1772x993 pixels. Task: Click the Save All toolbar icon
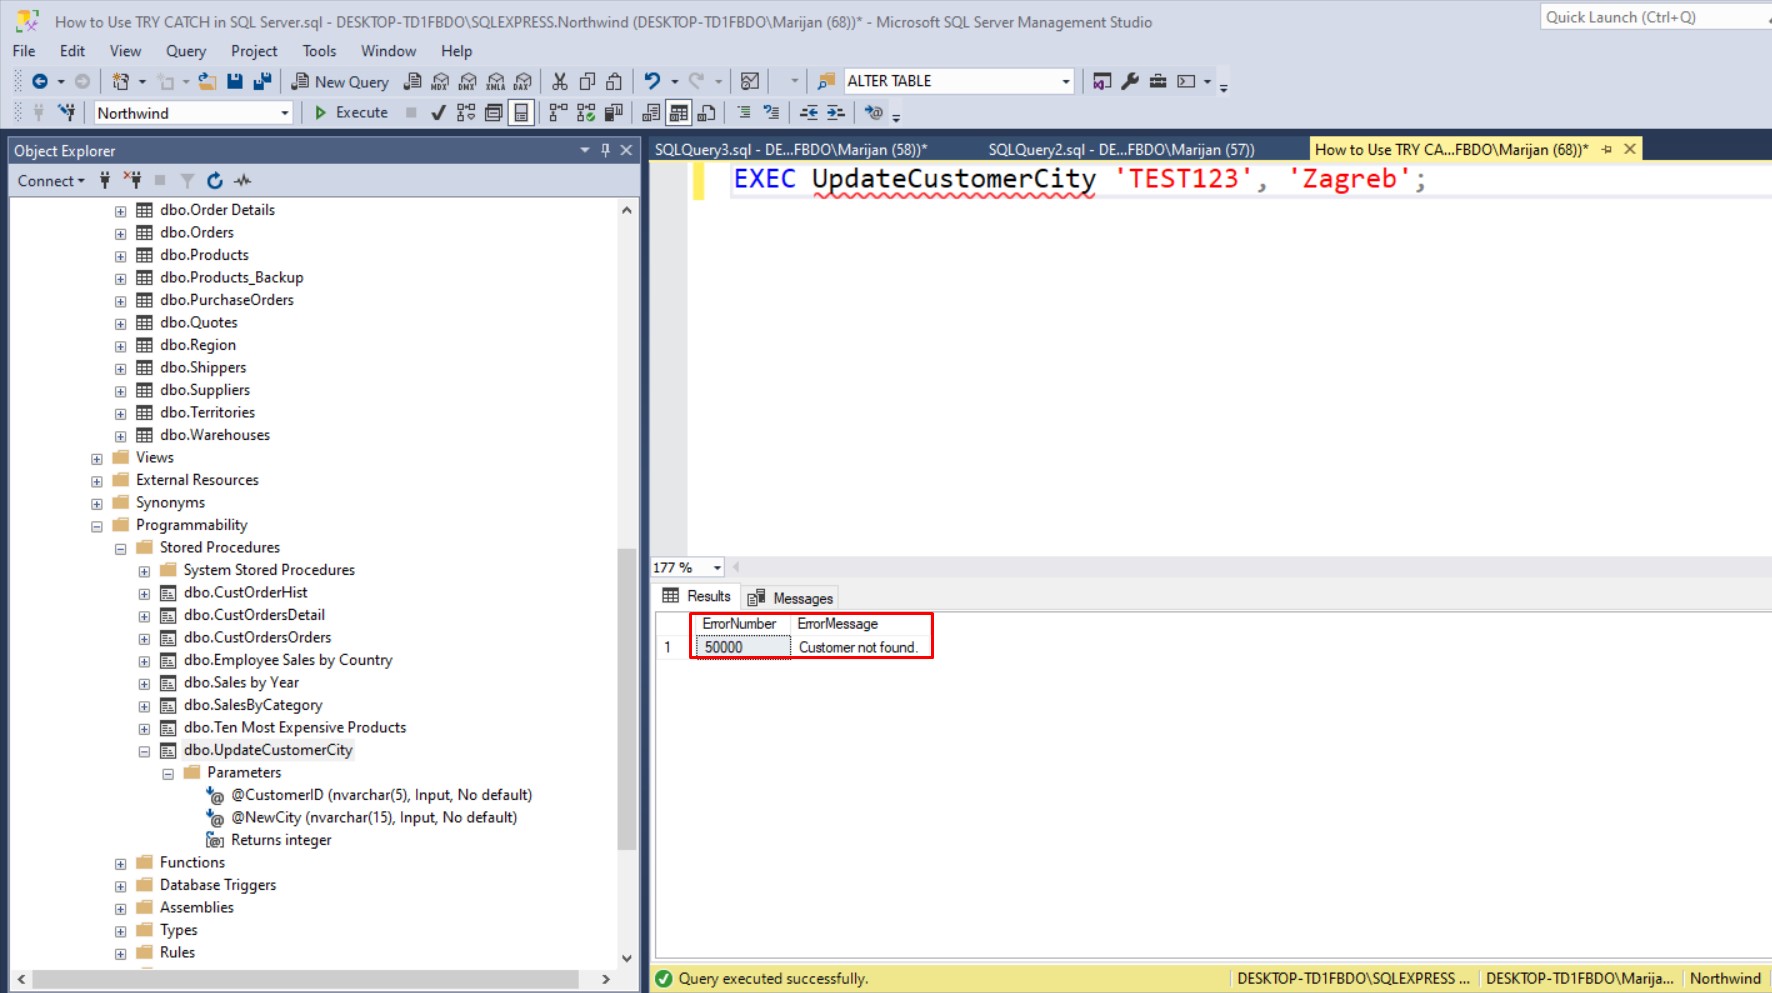click(x=262, y=82)
